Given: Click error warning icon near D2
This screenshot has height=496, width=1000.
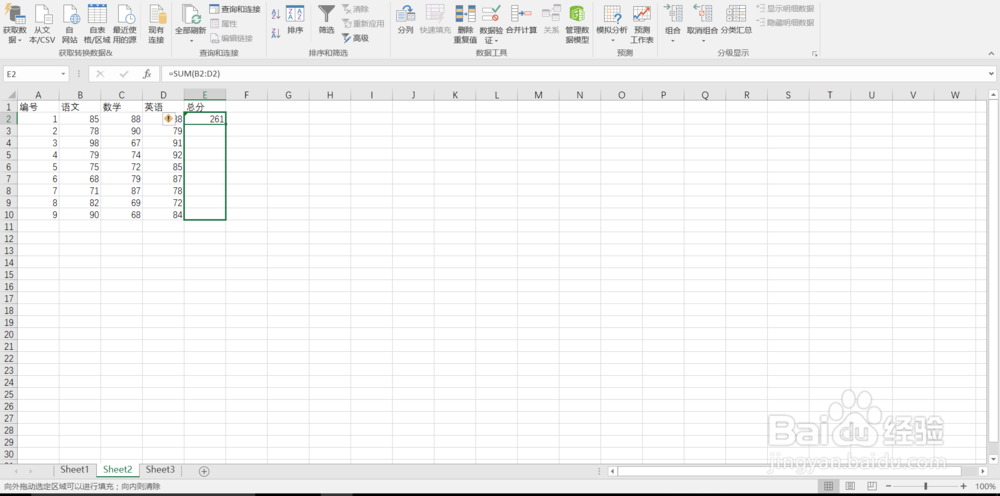Looking at the screenshot, I should [x=168, y=119].
